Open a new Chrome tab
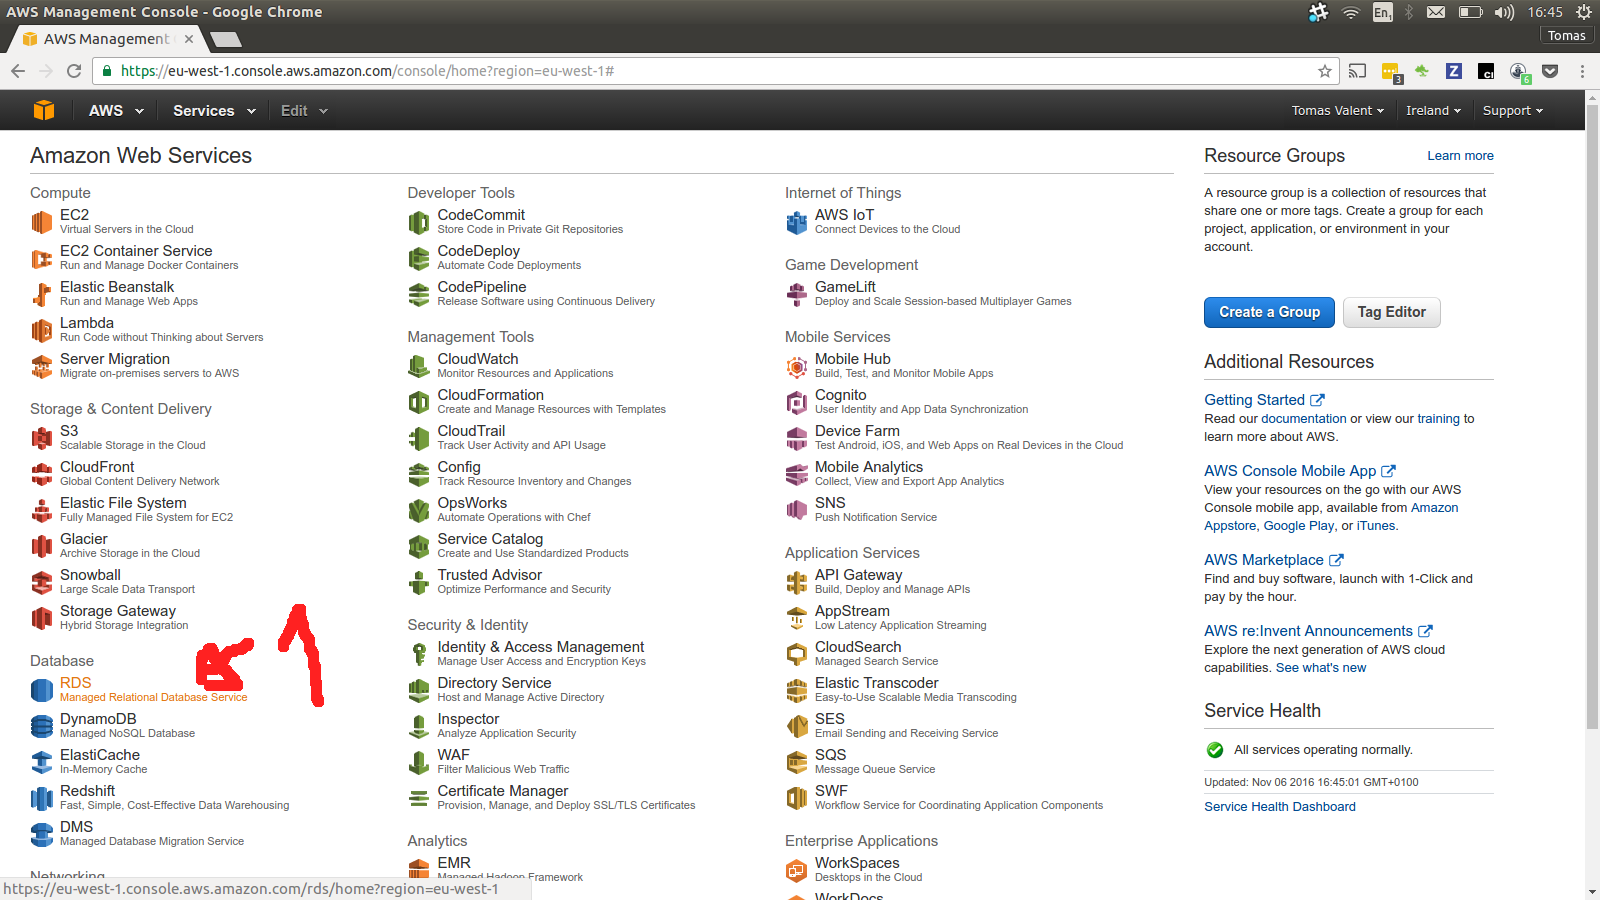Image resolution: width=1600 pixels, height=900 pixels. (x=226, y=40)
